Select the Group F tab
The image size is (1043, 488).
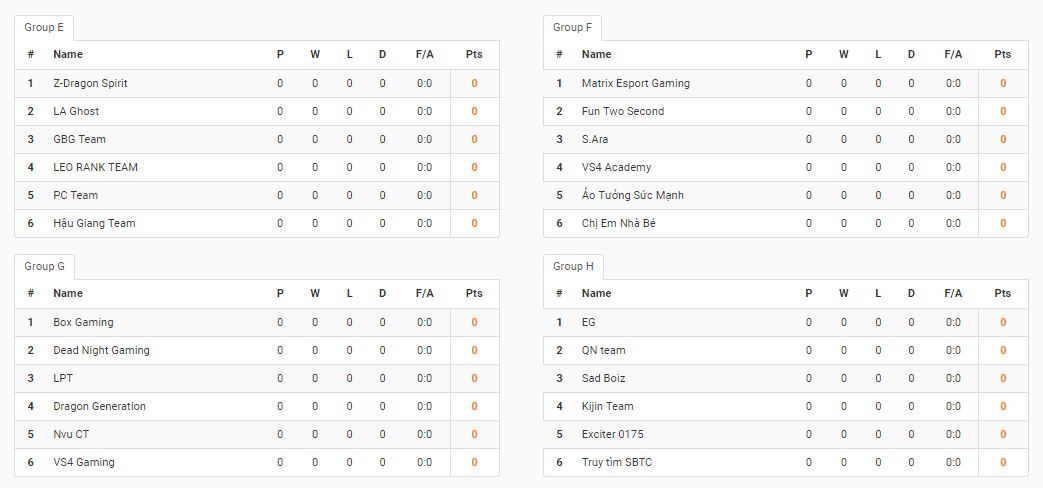click(x=572, y=27)
